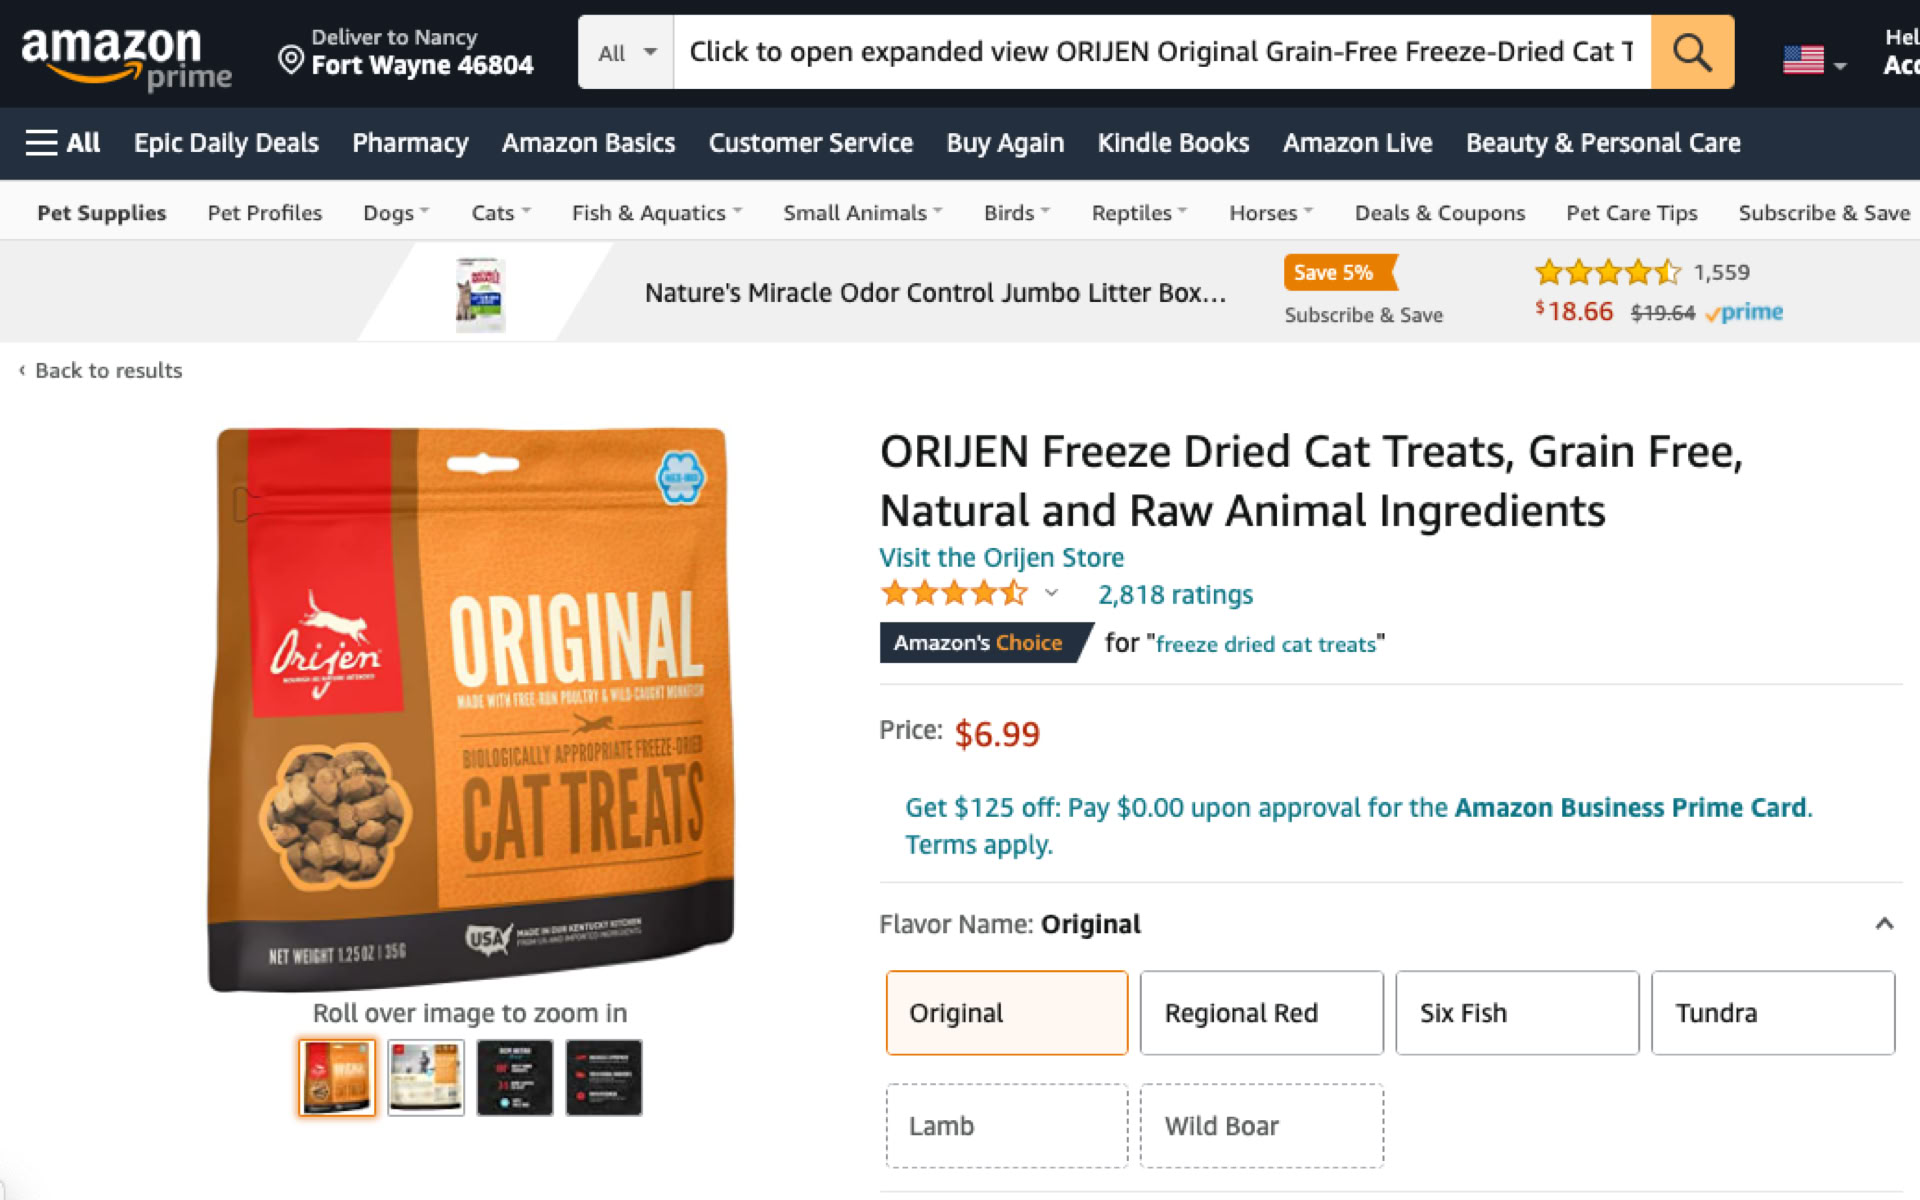The image size is (1920, 1200).
Task: Choose the Tundra flavor option
Action: pos(1772,1013)
